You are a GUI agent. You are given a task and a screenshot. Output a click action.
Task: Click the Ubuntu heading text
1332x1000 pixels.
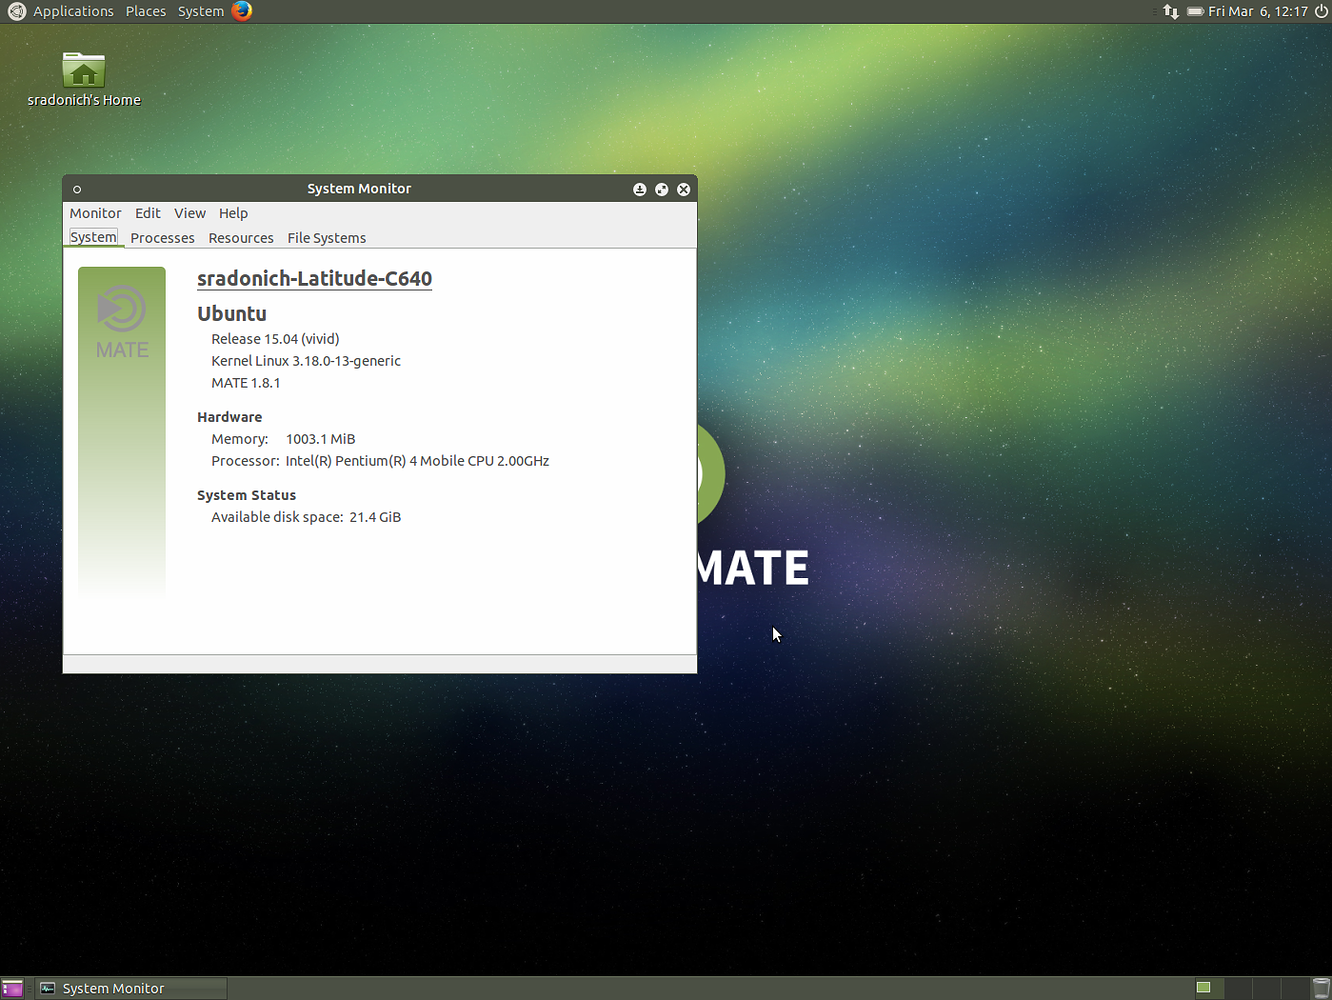click(x=232, y=313)
